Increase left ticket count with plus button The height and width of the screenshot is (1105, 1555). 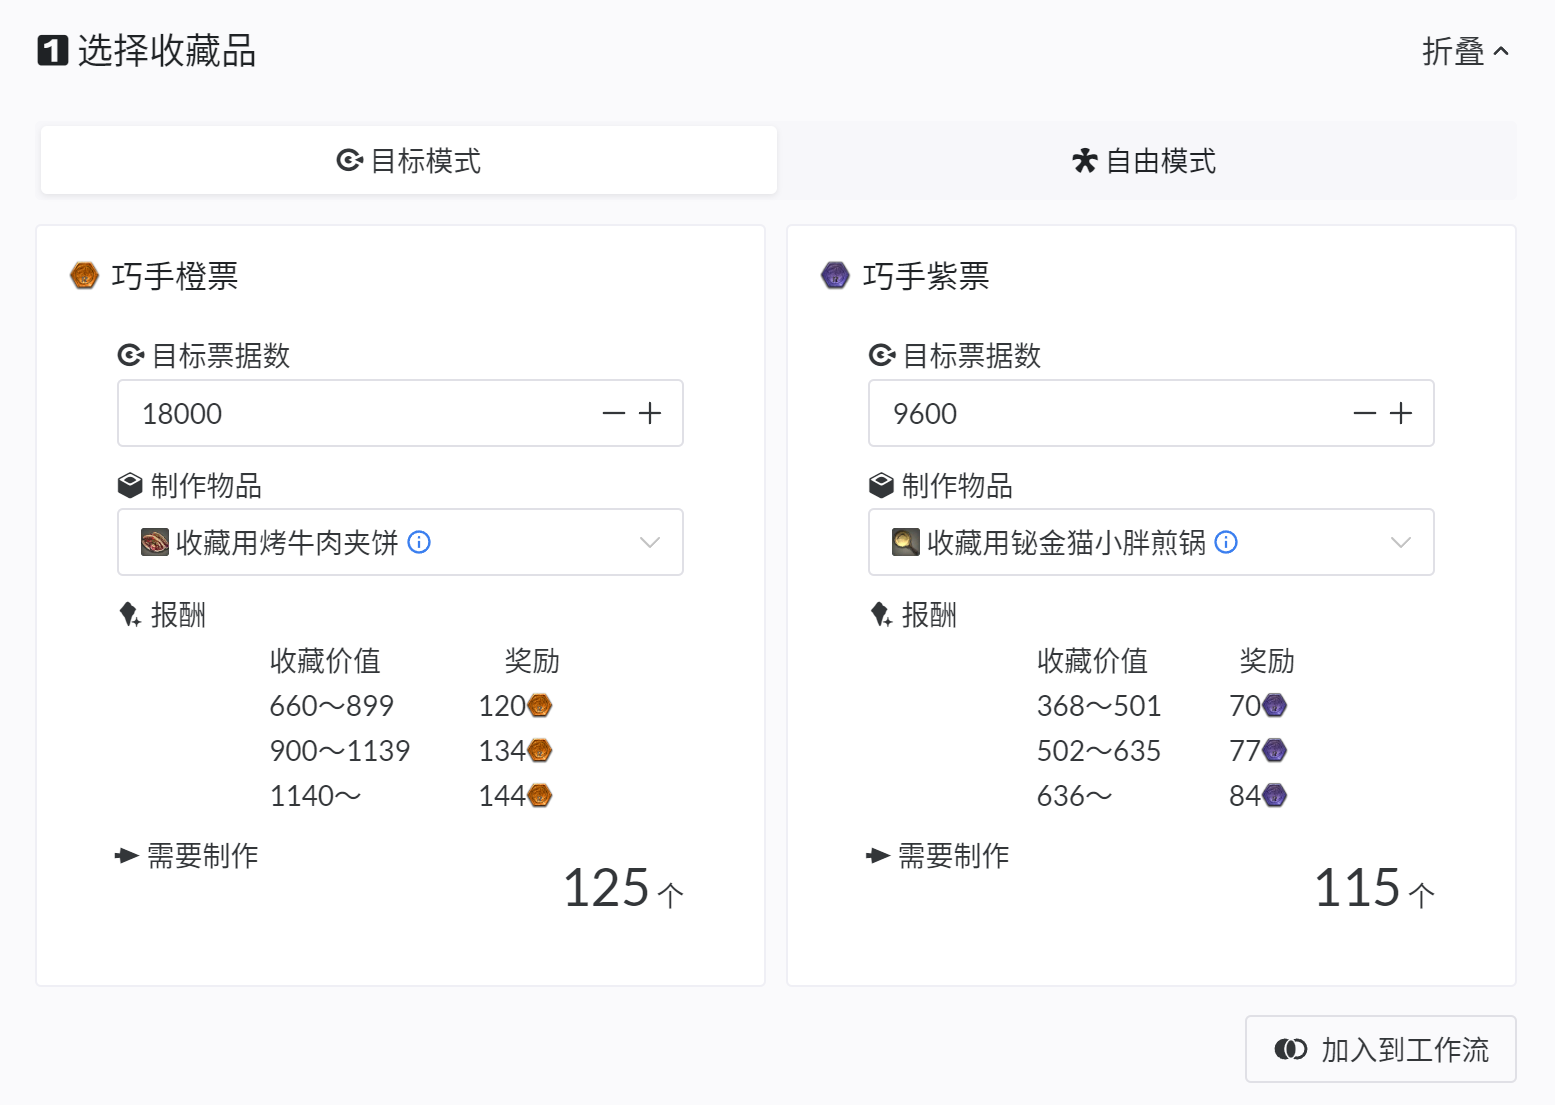click(650, 413)
